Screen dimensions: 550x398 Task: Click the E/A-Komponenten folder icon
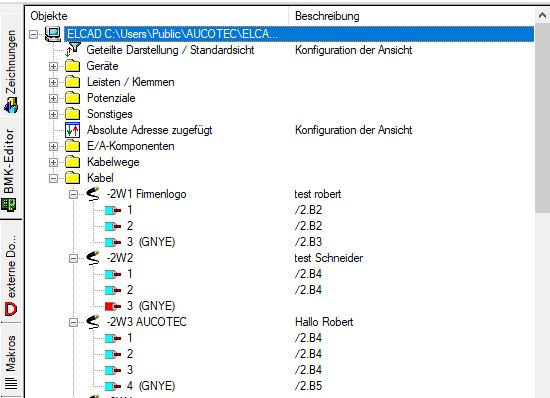point(73,146)
